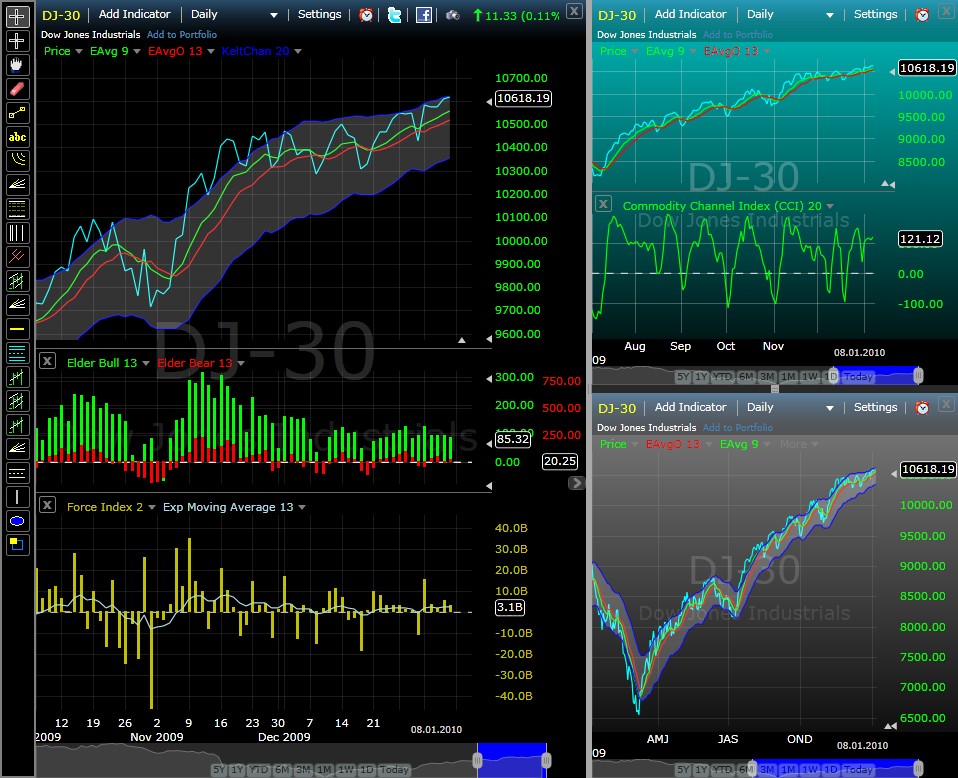Select the yellow trend line tool

tap(17, 112)
